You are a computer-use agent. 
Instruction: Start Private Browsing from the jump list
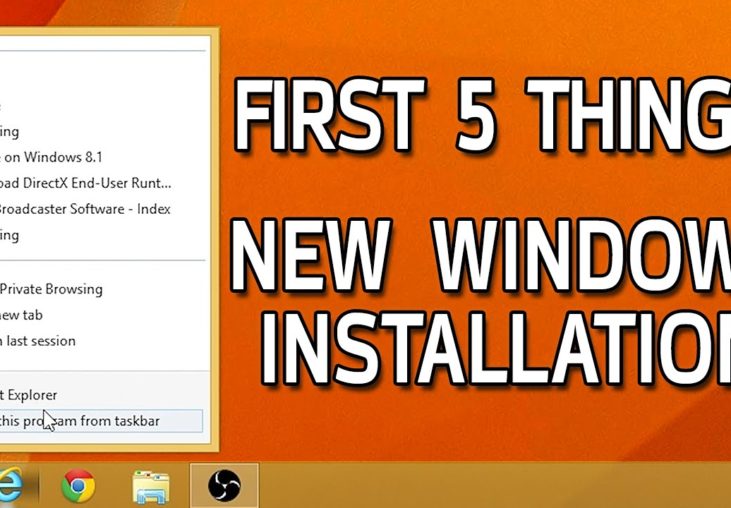click(x=52, y=289)
